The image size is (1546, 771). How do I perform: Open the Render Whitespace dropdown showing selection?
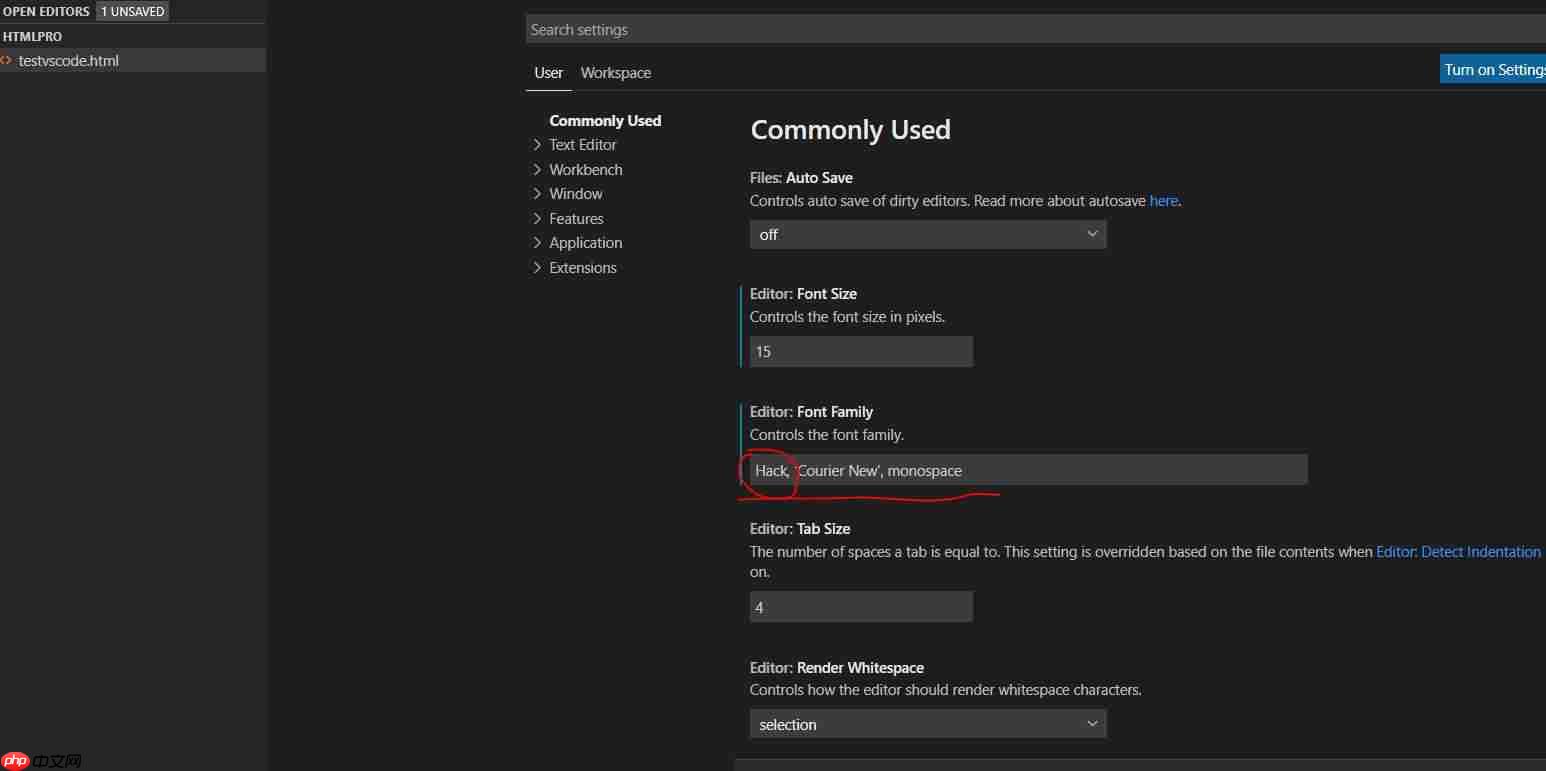[x=928, y=724]
